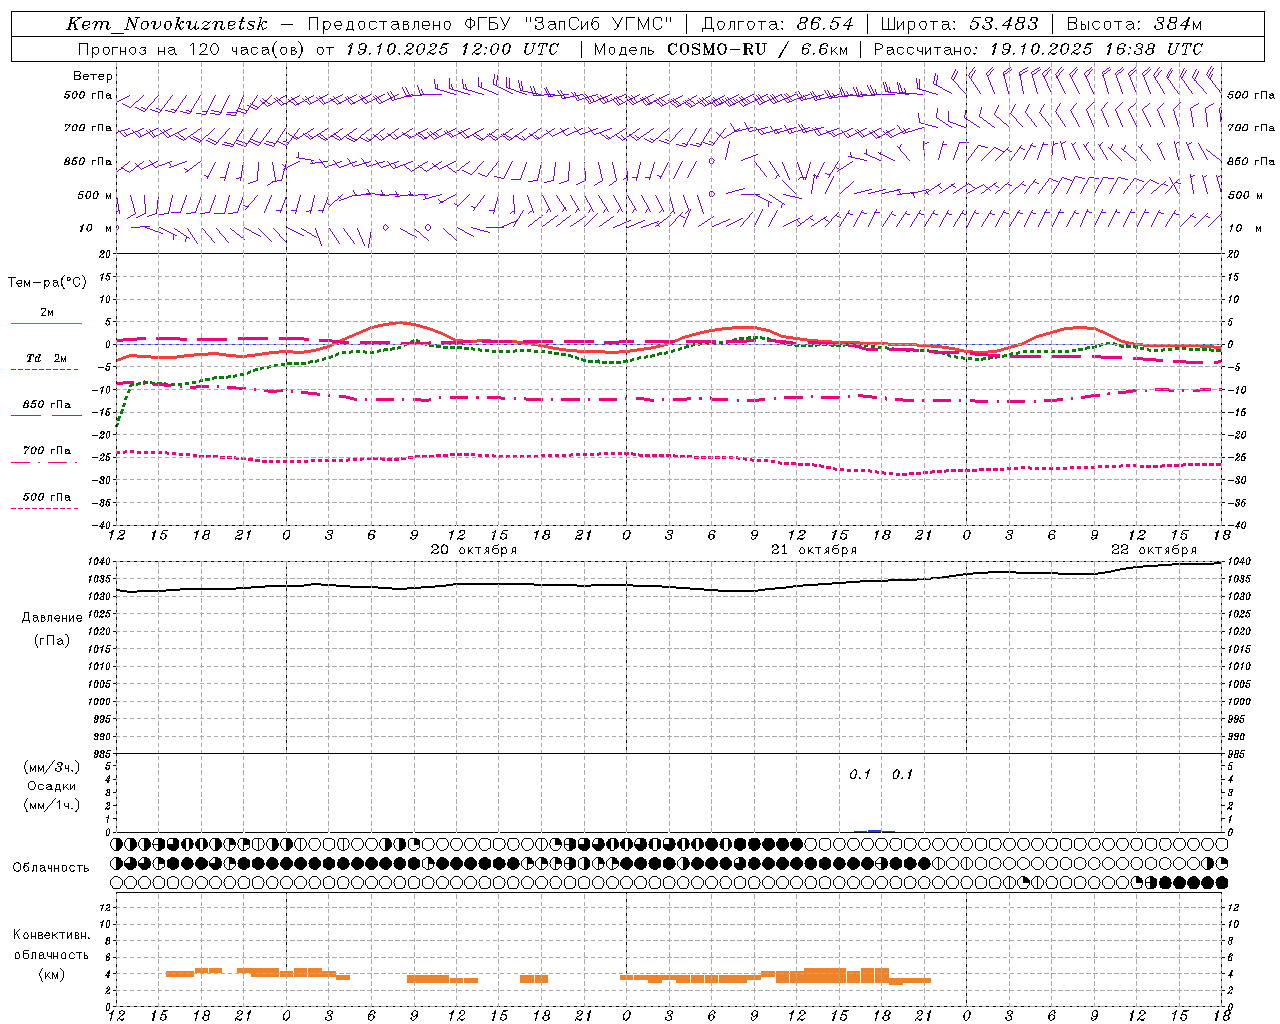Screen dimensions: 1280x1024
Task: Click the (мм/1ч.) precipitation unit label
Action: pos(52,805)
